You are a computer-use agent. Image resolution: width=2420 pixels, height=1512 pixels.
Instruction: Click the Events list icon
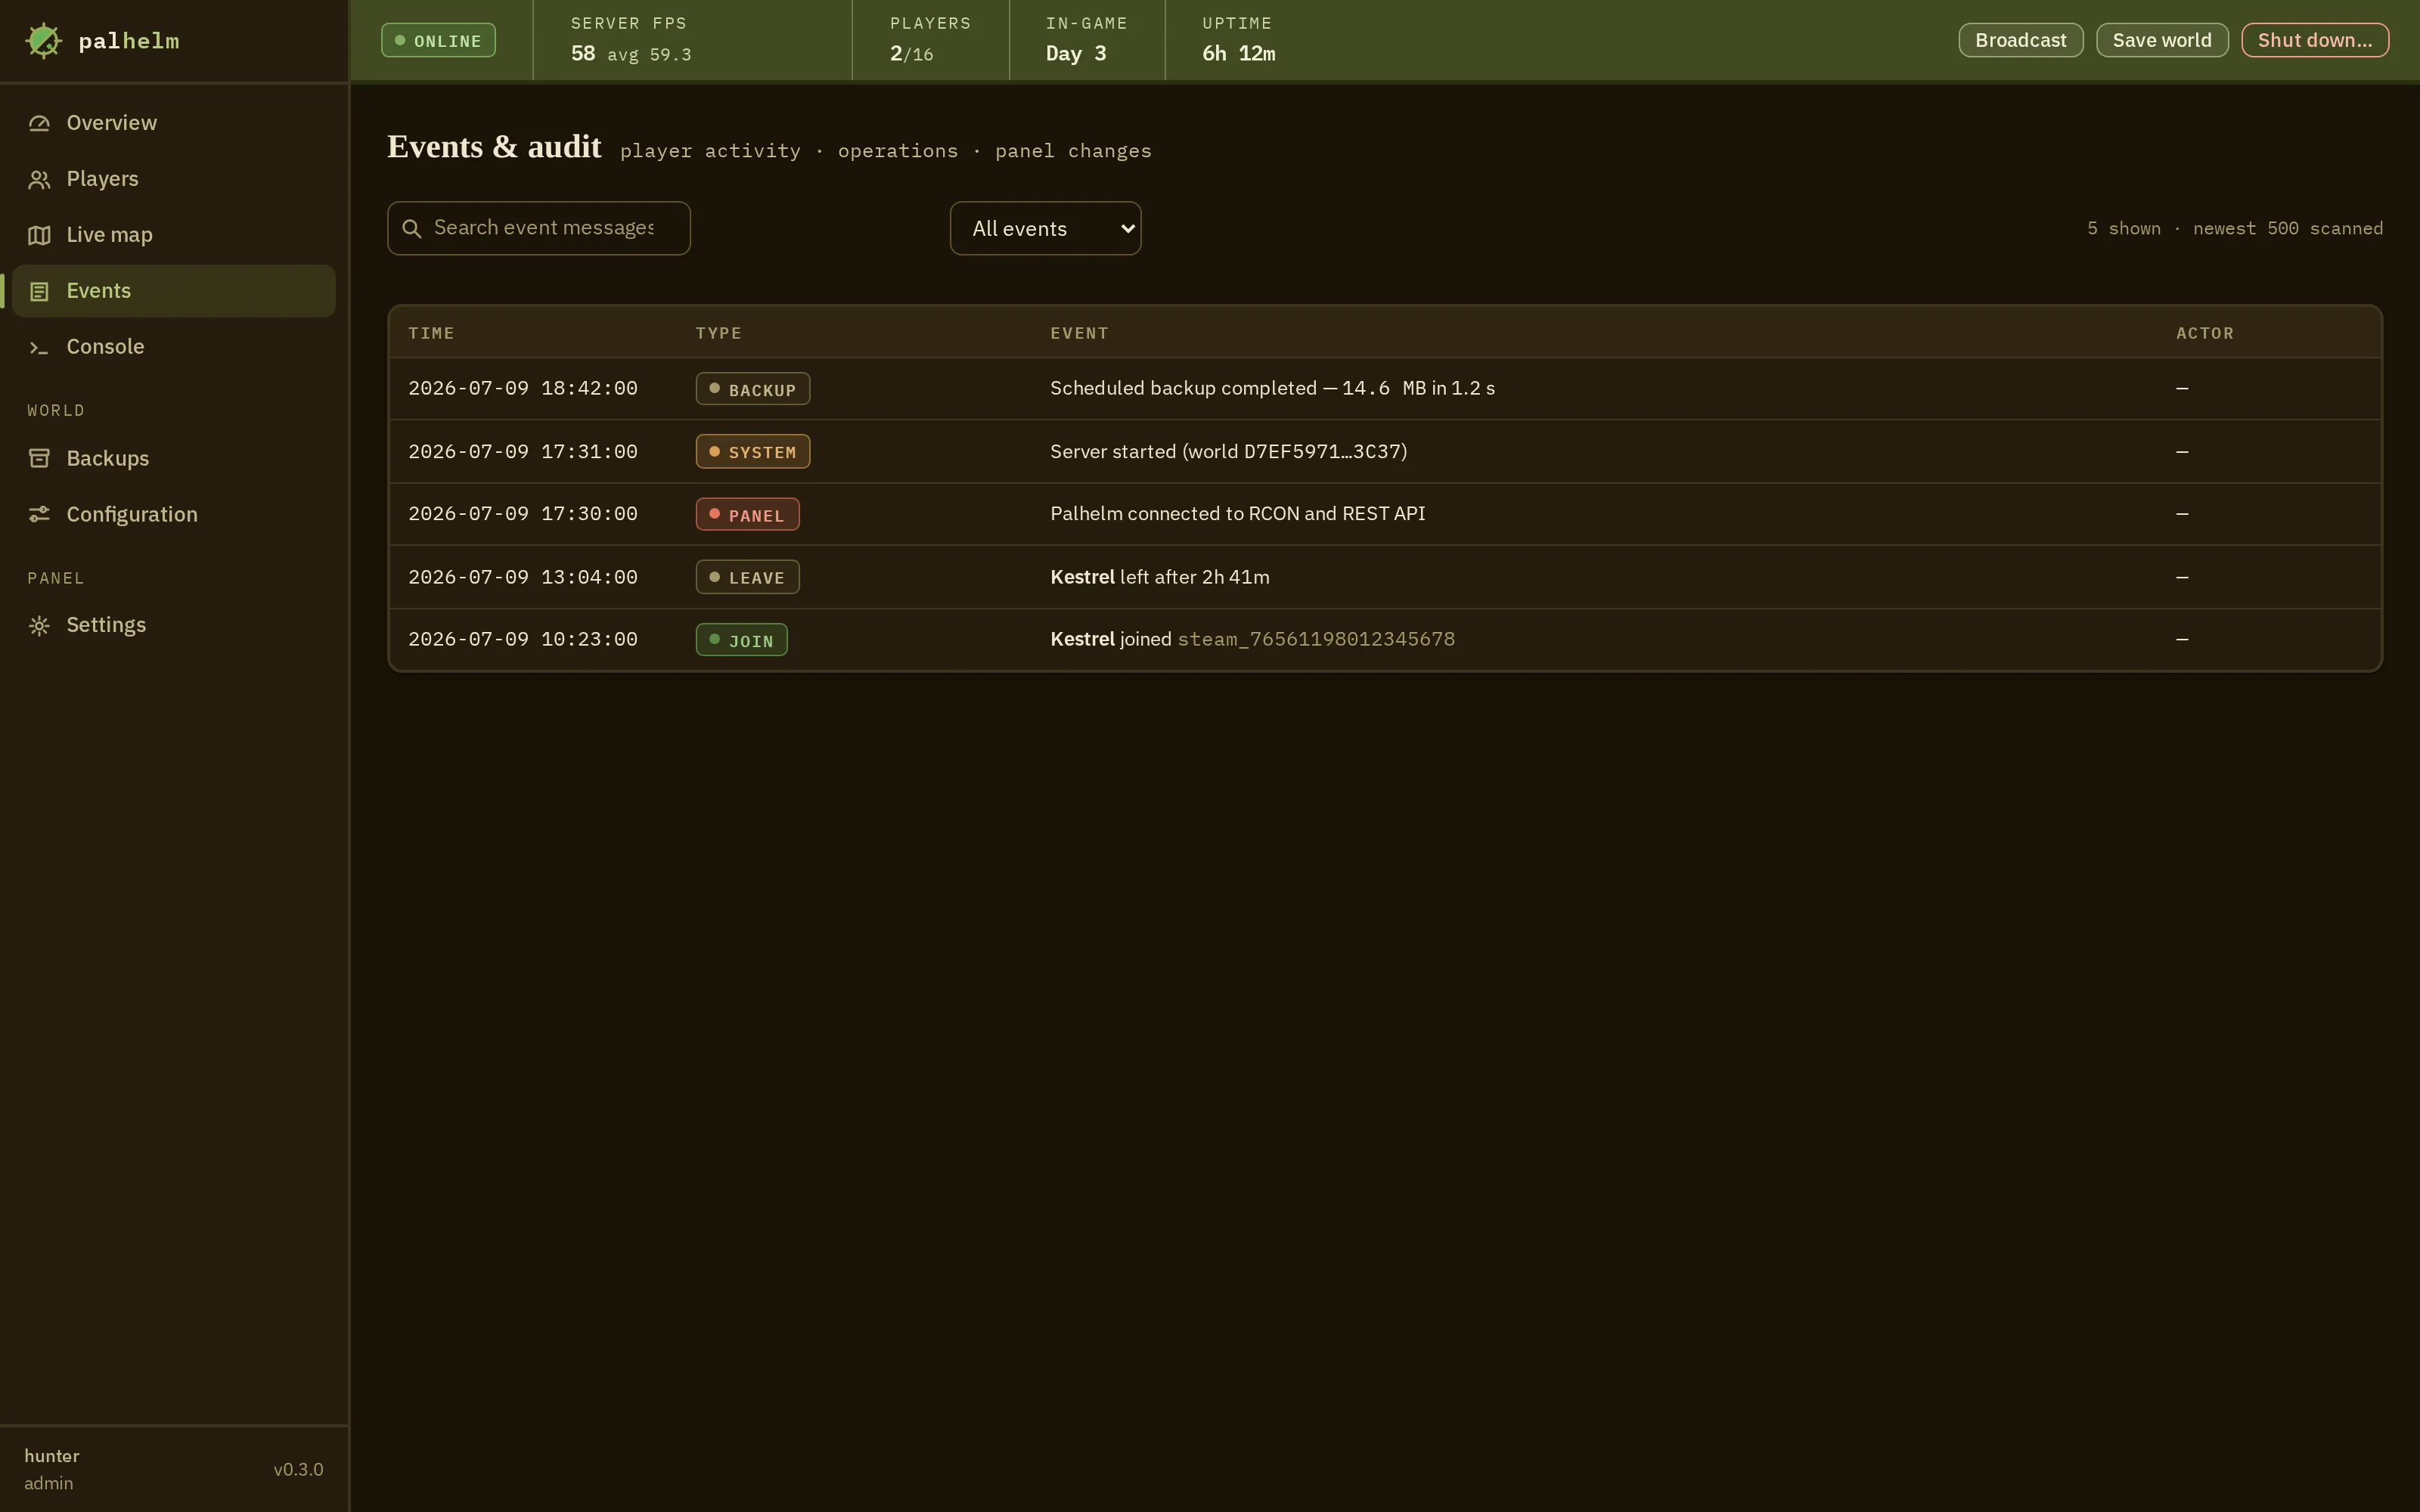(39, 291)
